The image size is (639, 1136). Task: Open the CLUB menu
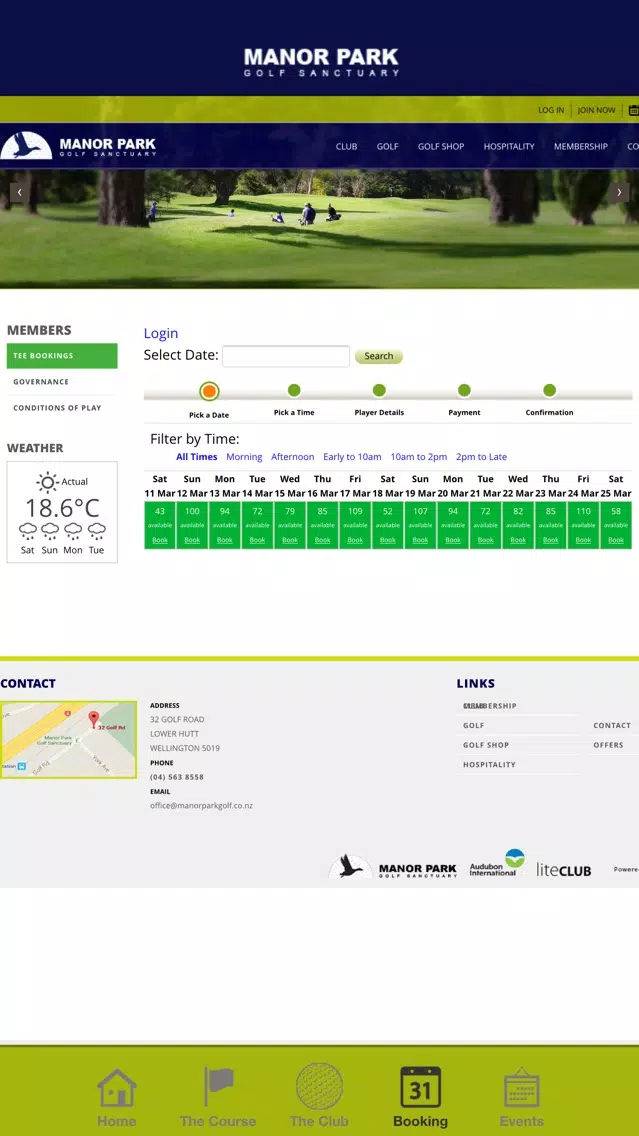click(346, 146)
